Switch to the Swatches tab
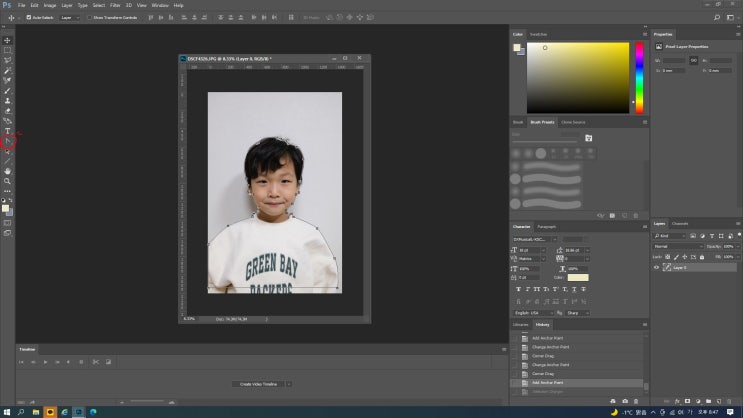 click(x=538, y=34)
